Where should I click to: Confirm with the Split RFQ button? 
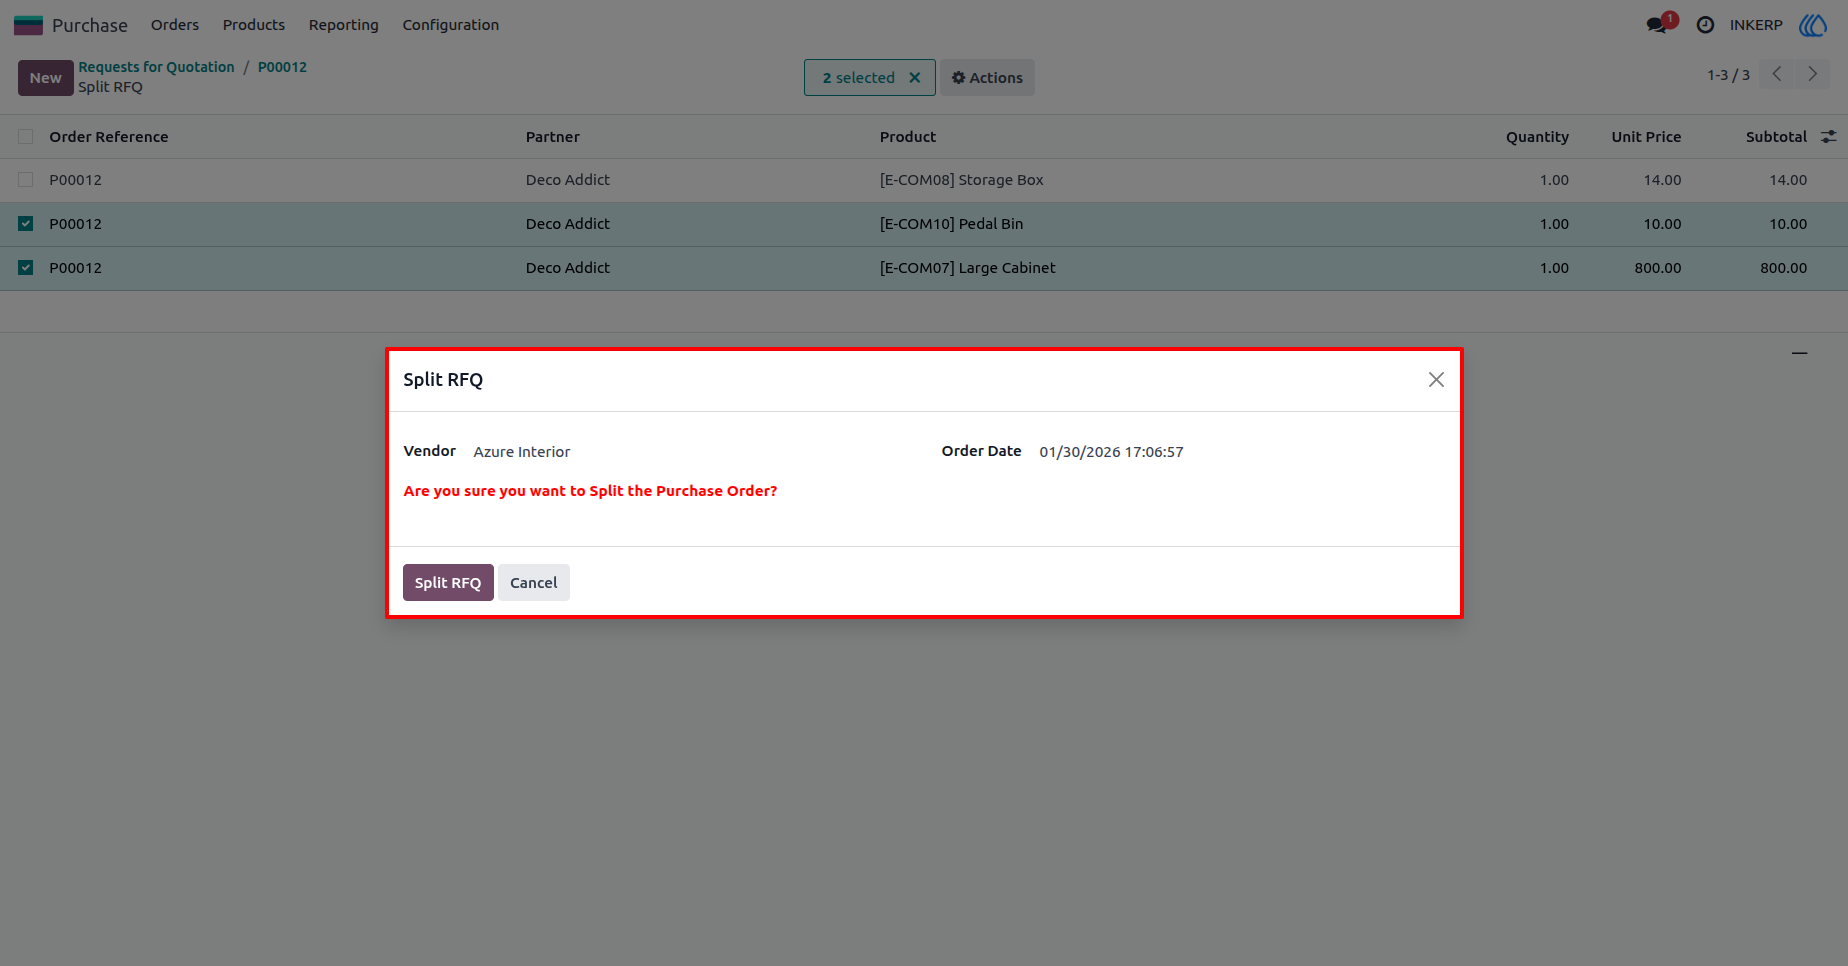point(448,583)
